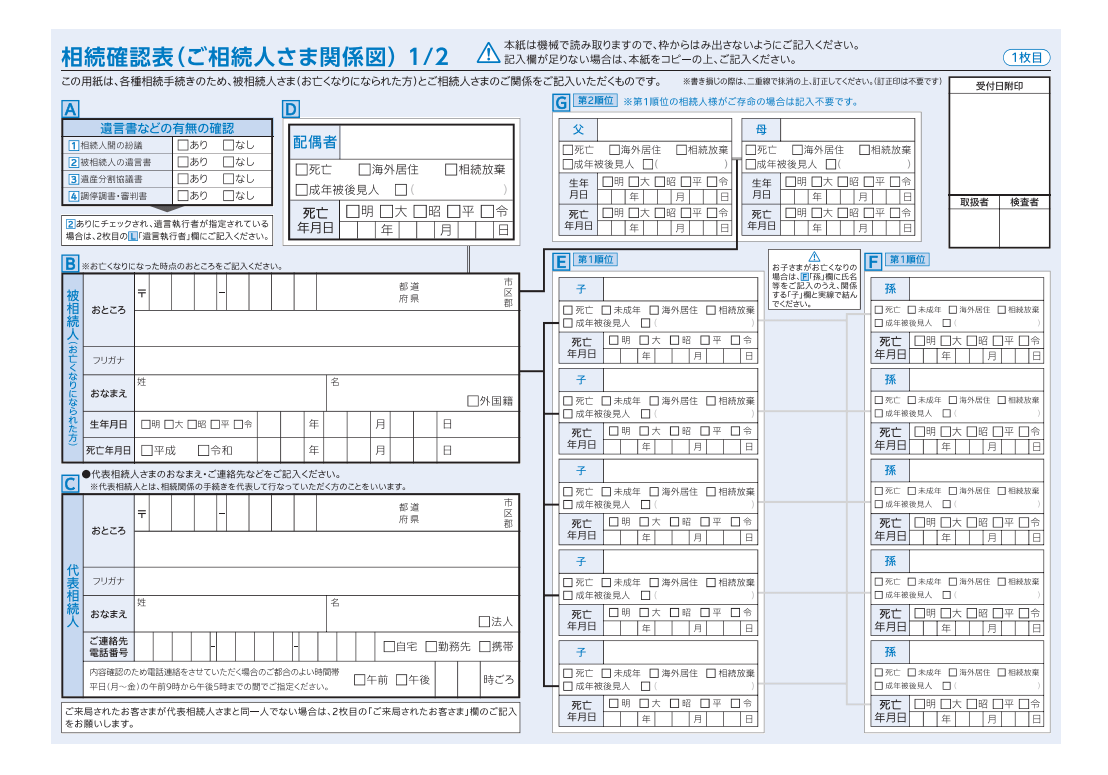This screenshot has width=1108, height=775.
Task: Click the 取扱者 box
Action: click(974, 227)
